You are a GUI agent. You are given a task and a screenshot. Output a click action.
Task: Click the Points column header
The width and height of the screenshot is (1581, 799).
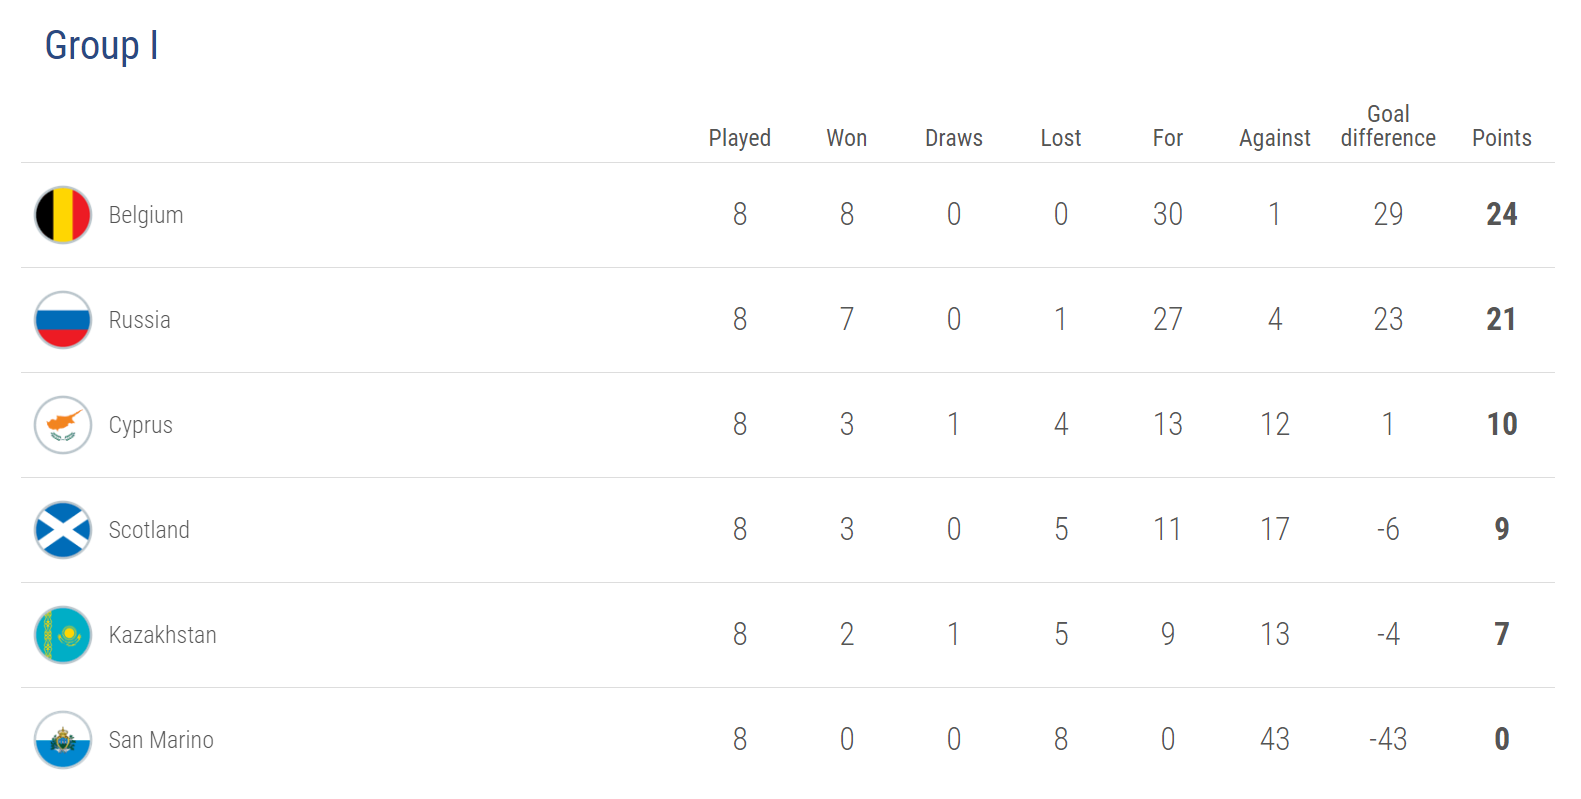point(1501,138)
